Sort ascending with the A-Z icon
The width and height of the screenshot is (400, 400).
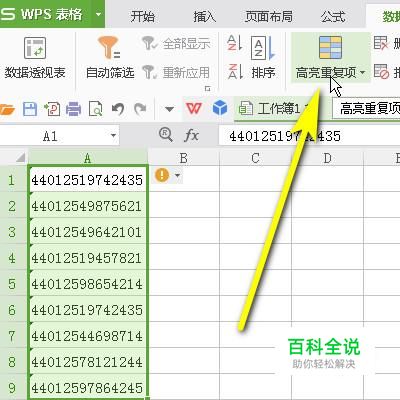click(235, 43)
